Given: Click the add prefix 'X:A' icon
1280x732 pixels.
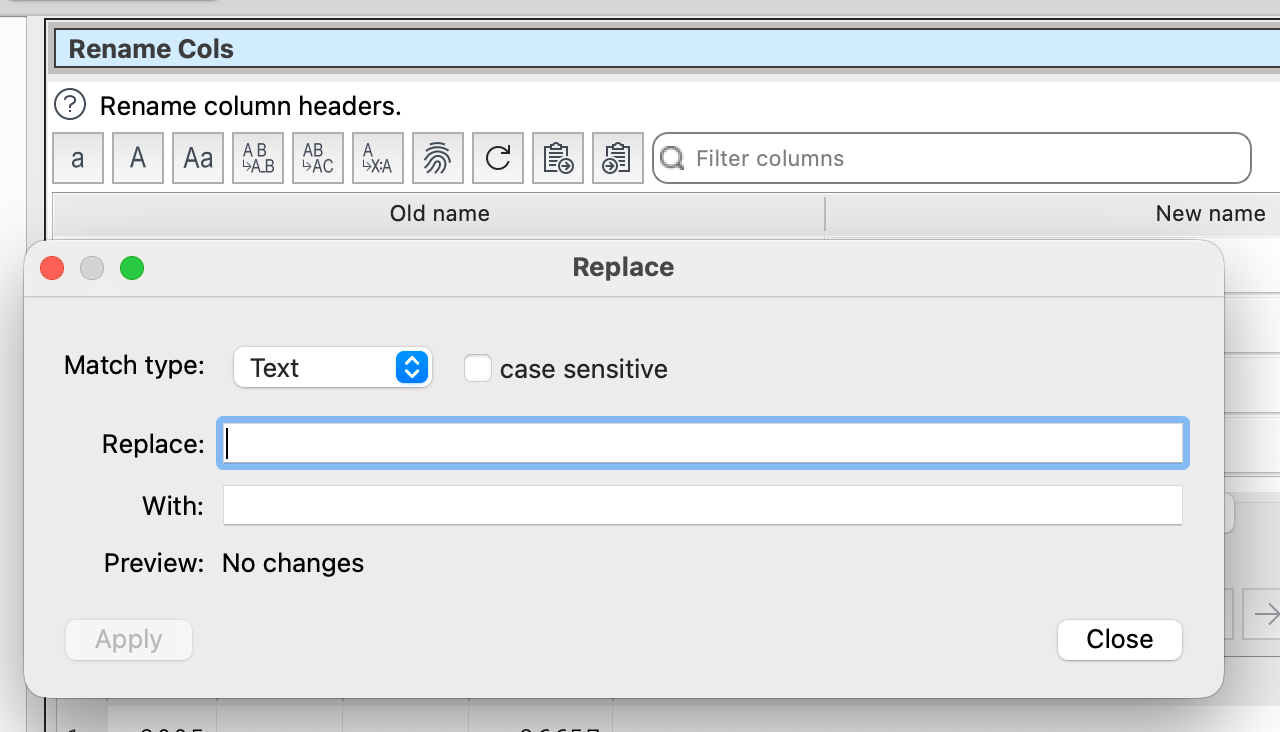Looking at the screenshot, I should (378, 159).
